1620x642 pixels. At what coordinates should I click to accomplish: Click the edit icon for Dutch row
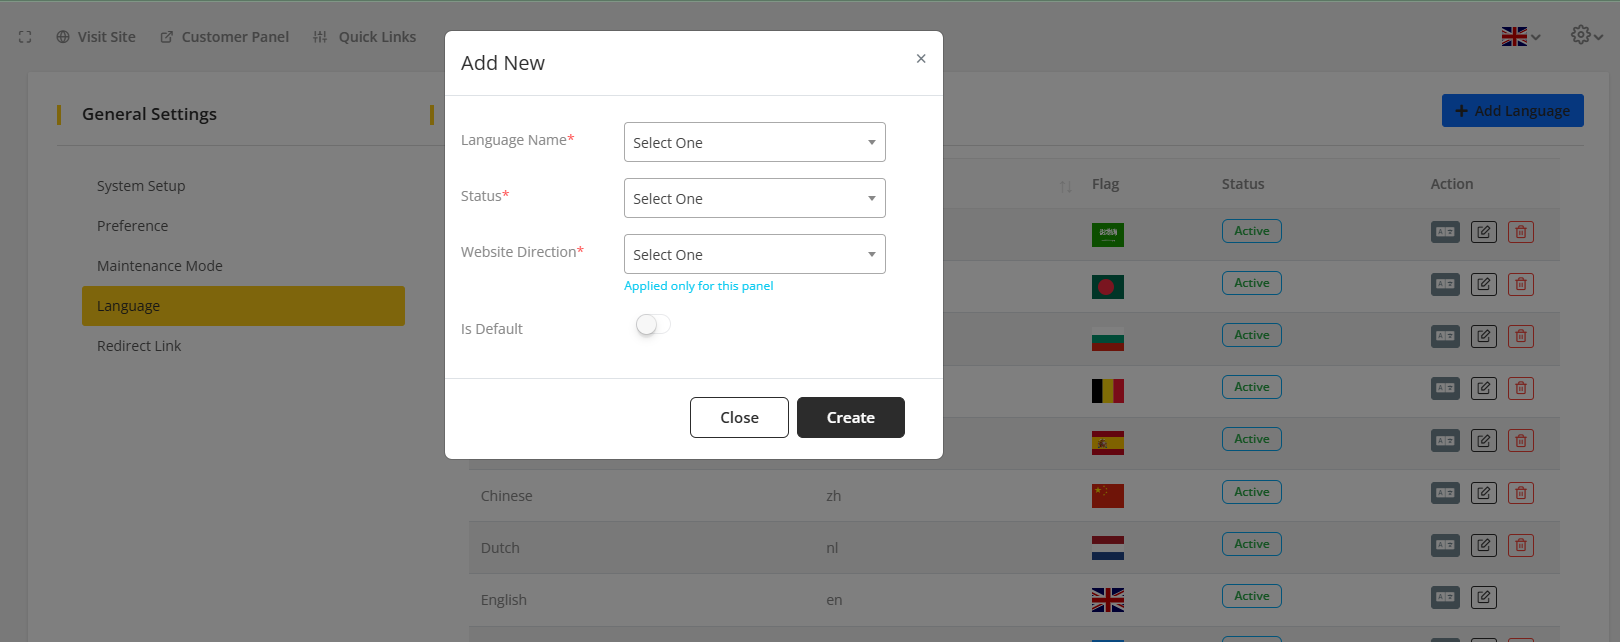(x=1484, y=545)
